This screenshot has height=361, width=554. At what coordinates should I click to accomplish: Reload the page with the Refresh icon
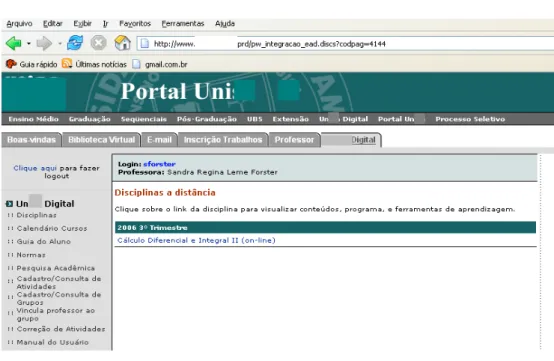click(x=75, y=43)
